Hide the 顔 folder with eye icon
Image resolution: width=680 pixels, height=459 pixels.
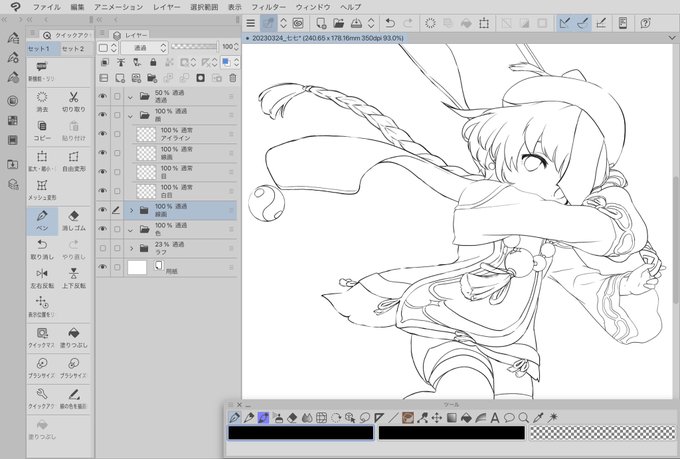(102, 115)
